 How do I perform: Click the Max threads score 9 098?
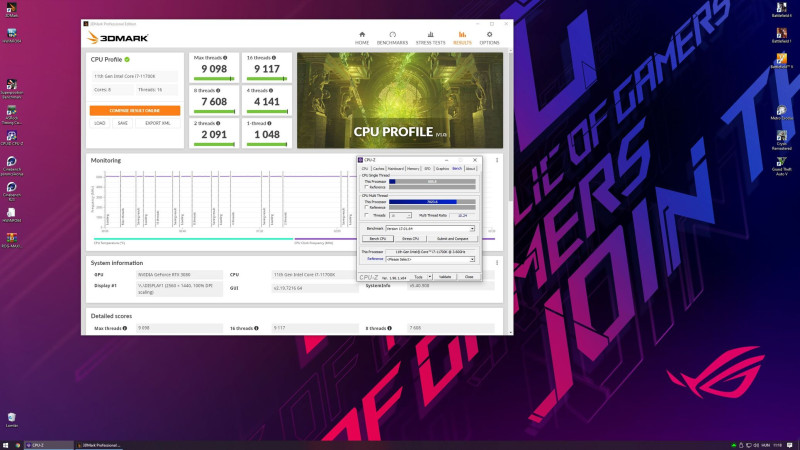click(214, 69)
